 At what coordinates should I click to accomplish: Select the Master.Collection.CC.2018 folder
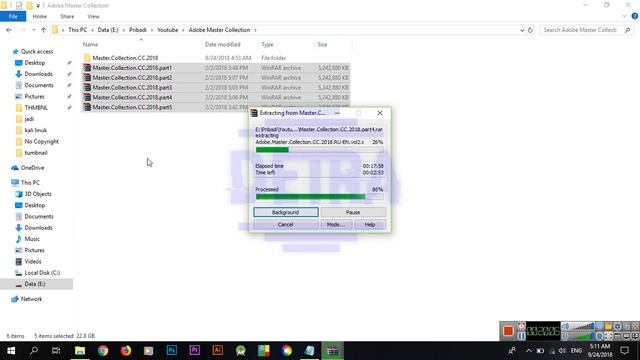(x=125, y=58)
